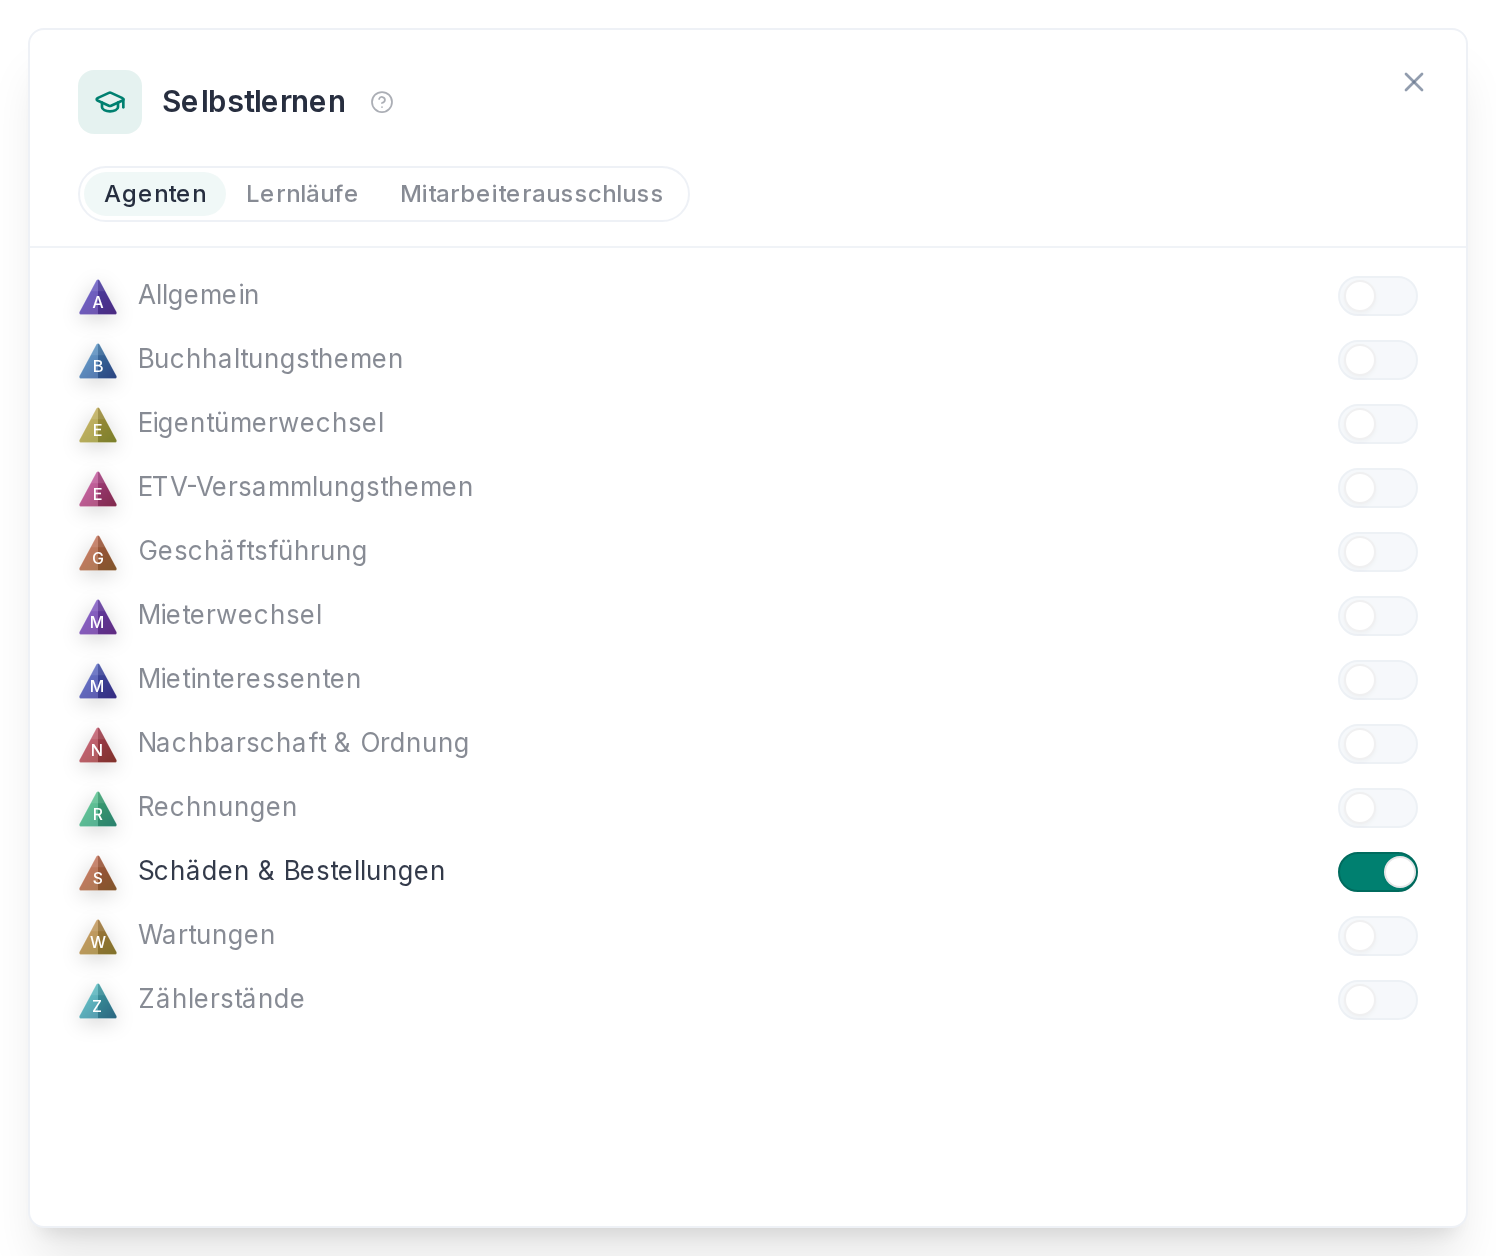Click the Nachbarschaft & Ordnung agent icon
Image resolution: width=1496 pixels, height=1256 pixels.
(98, 745)
